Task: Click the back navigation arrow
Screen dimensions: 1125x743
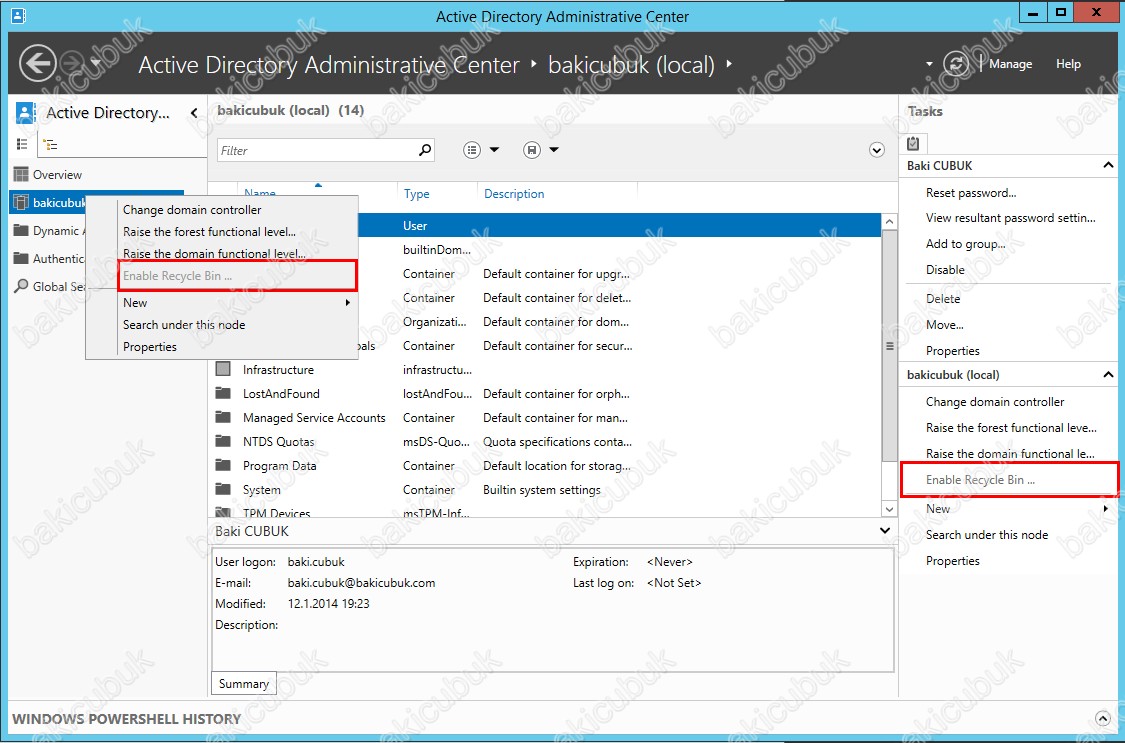Action: point(37,64)
